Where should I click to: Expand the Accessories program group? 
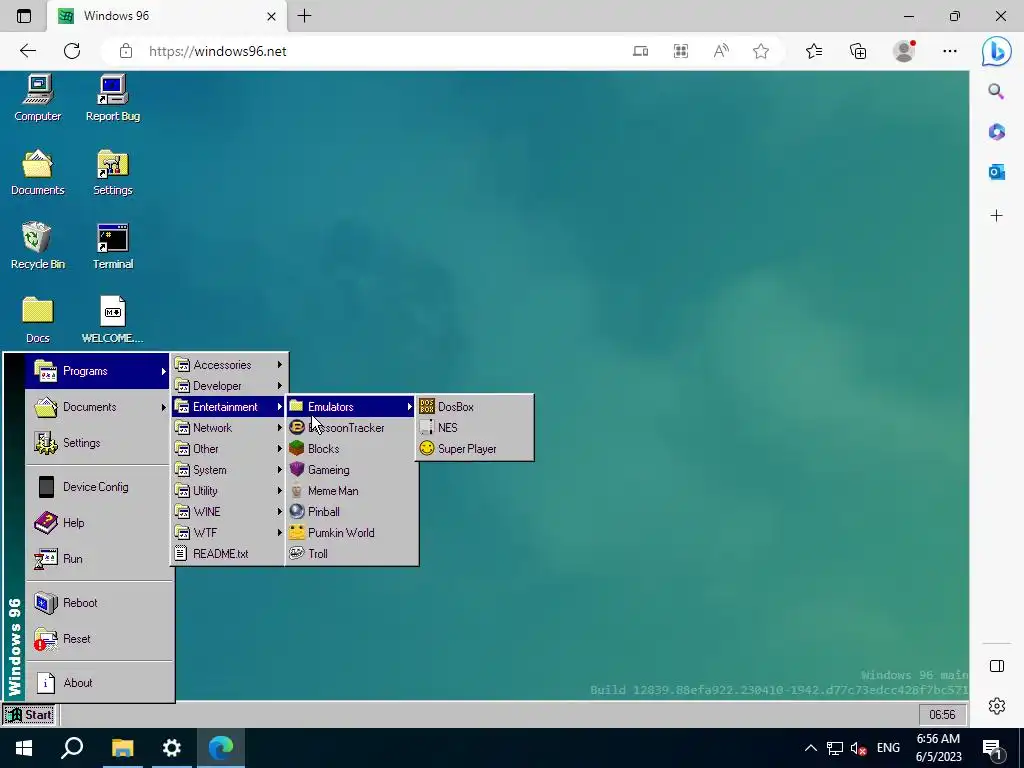[229, 365]
